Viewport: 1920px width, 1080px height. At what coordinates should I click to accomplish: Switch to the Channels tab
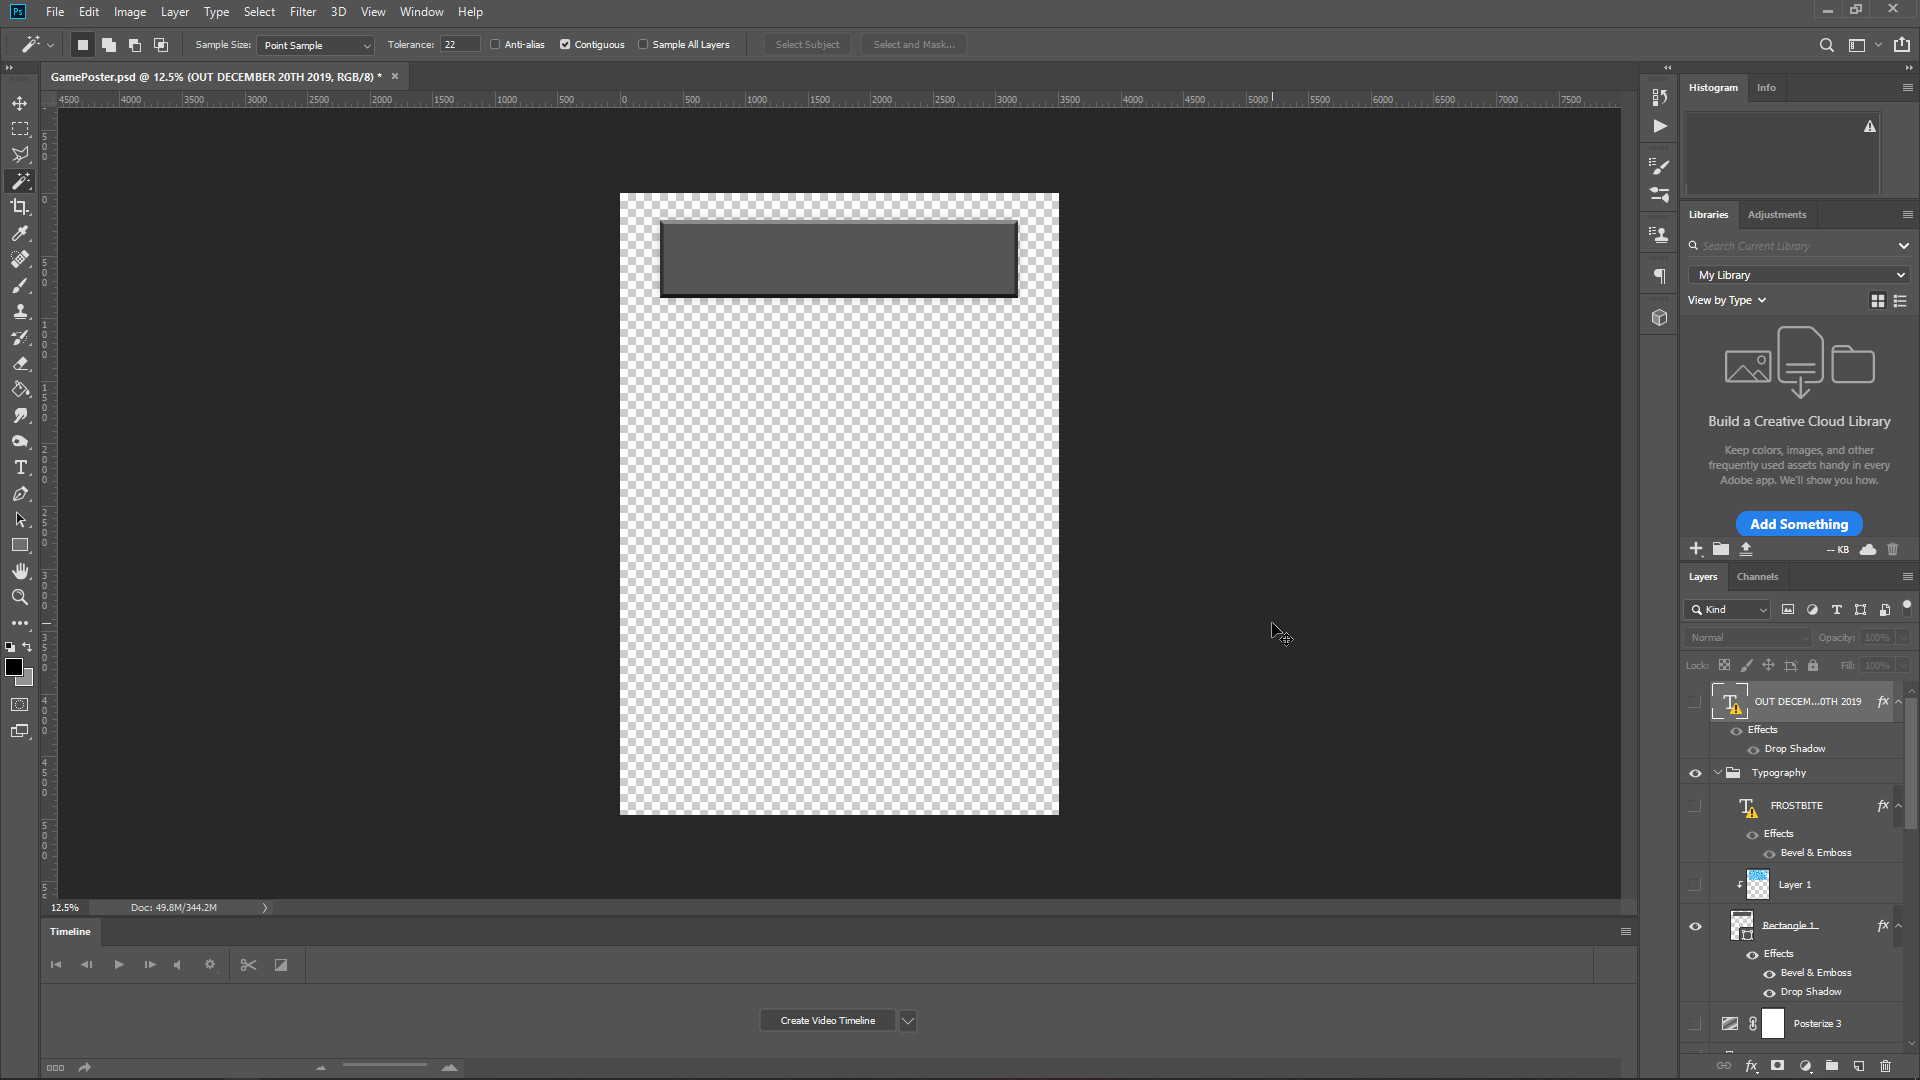coord(1757,577)
